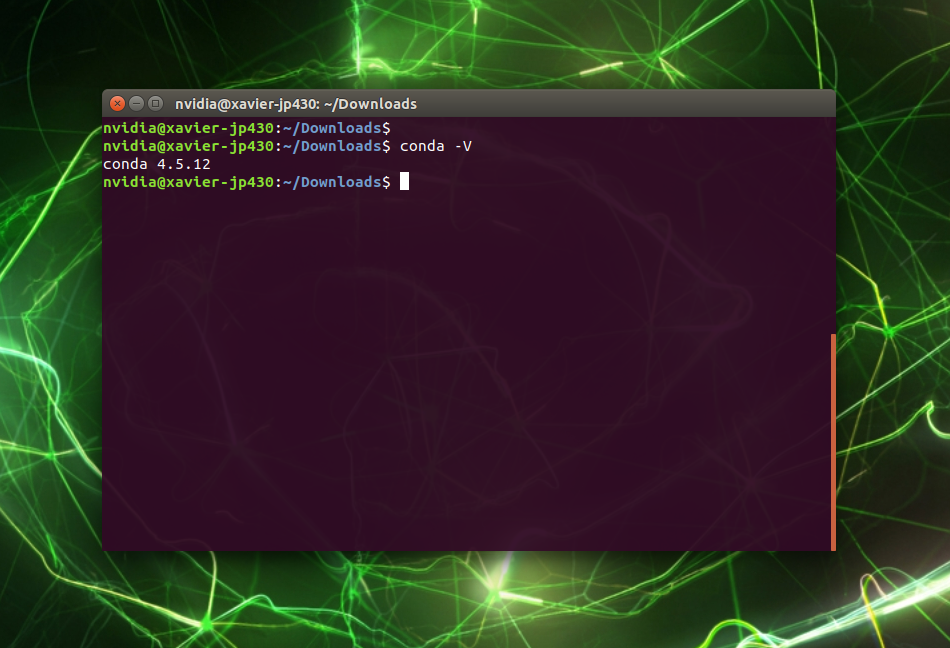This screenshot has height=648, width=950.
Task: Maximize the terminal window
Action: point(156,104)
